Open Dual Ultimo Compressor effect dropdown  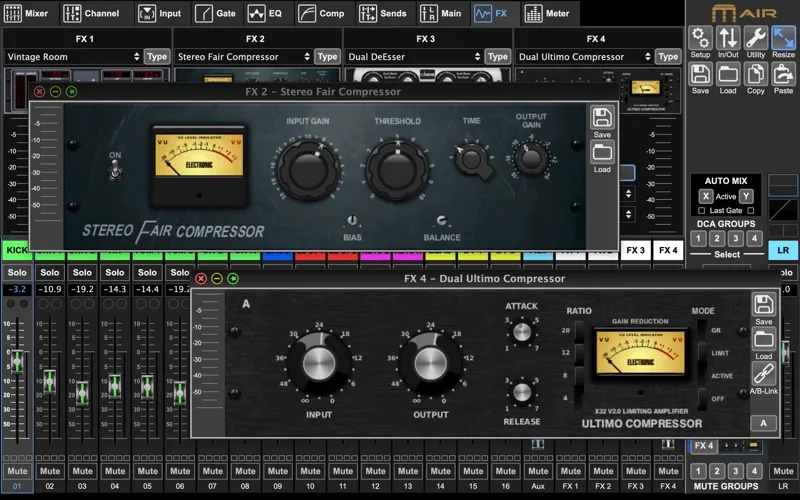coord(584,57)
